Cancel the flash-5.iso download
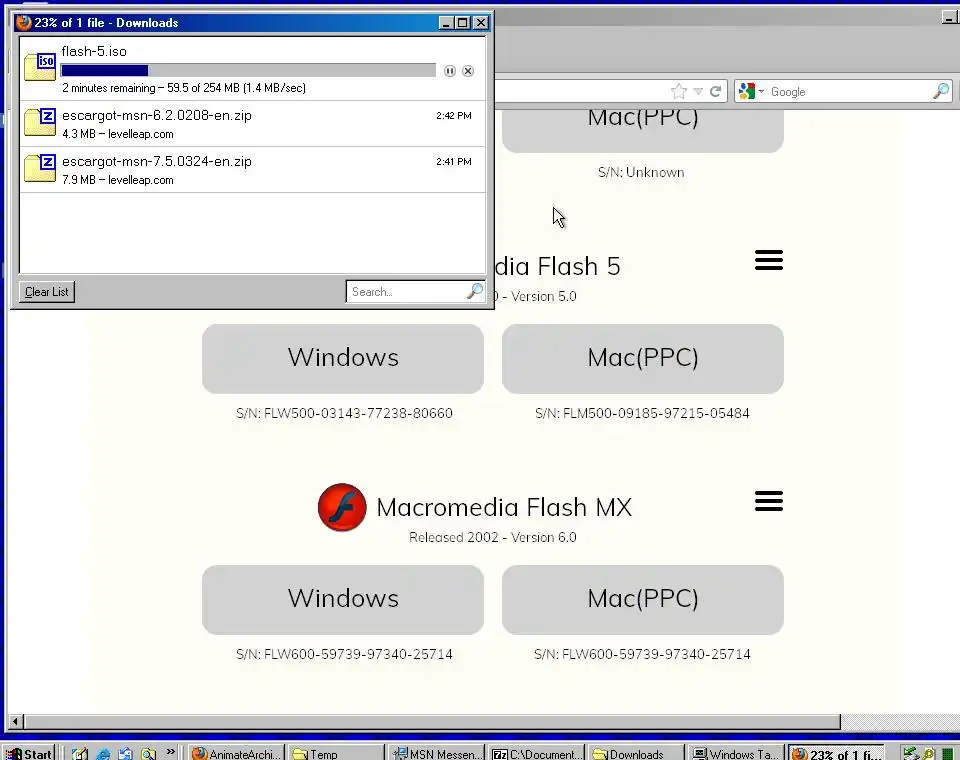Viewport: 960px width, 760px height. (x=468, y=71)
